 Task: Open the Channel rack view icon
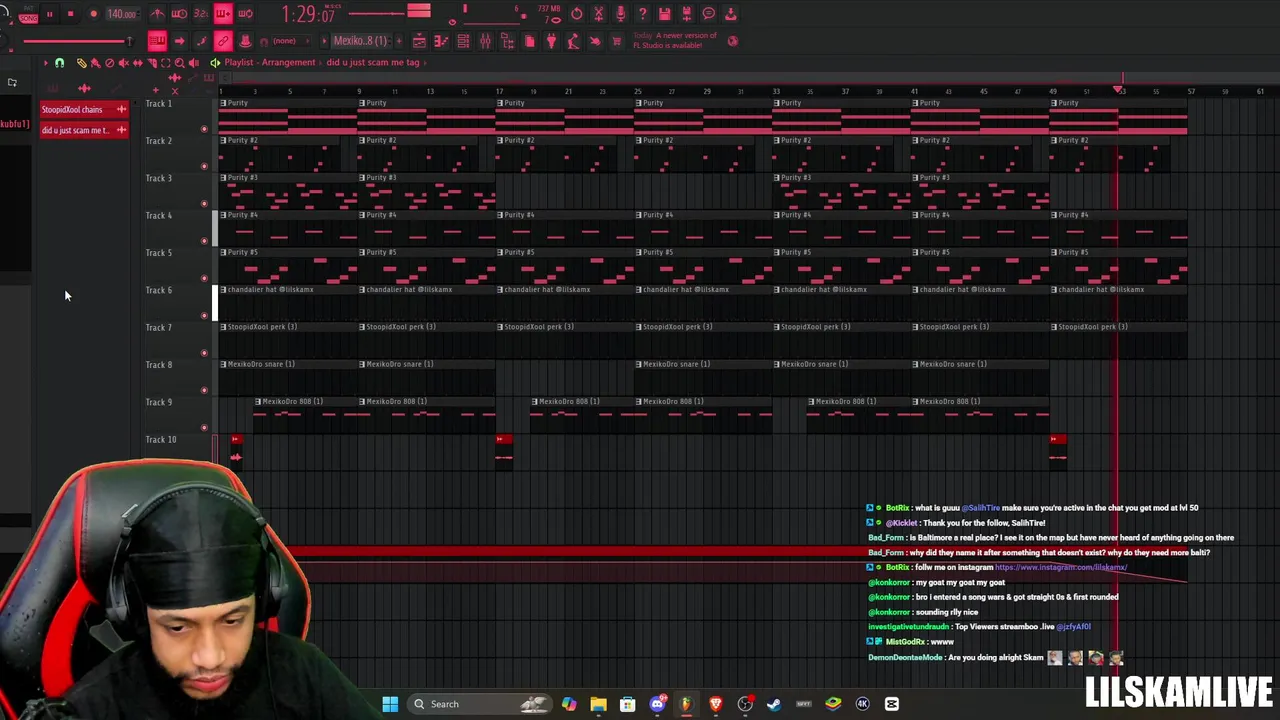pos(463,41)
